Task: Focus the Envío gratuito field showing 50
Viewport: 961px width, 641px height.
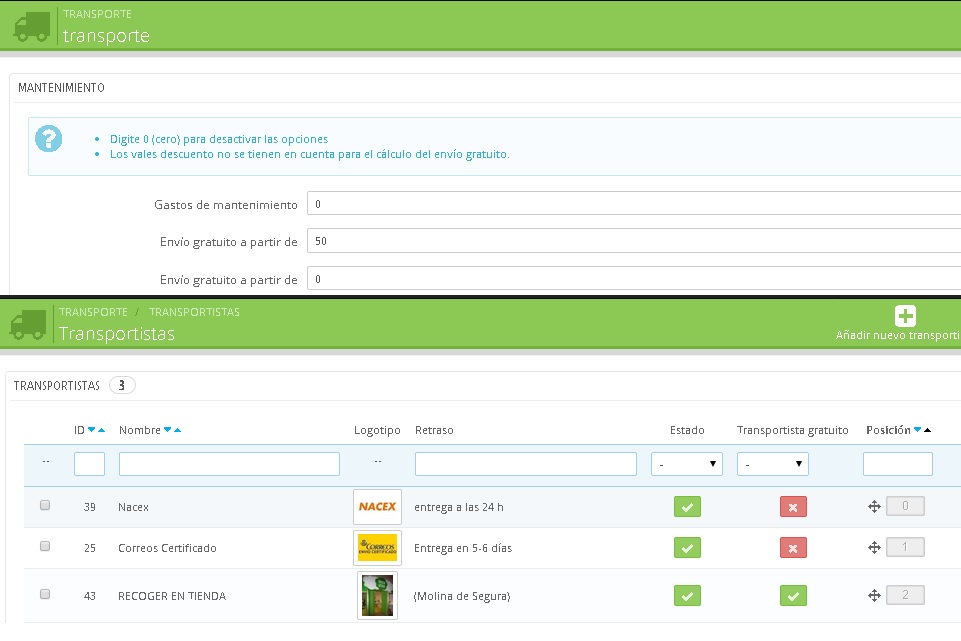Action: click(x=634, y=241)
